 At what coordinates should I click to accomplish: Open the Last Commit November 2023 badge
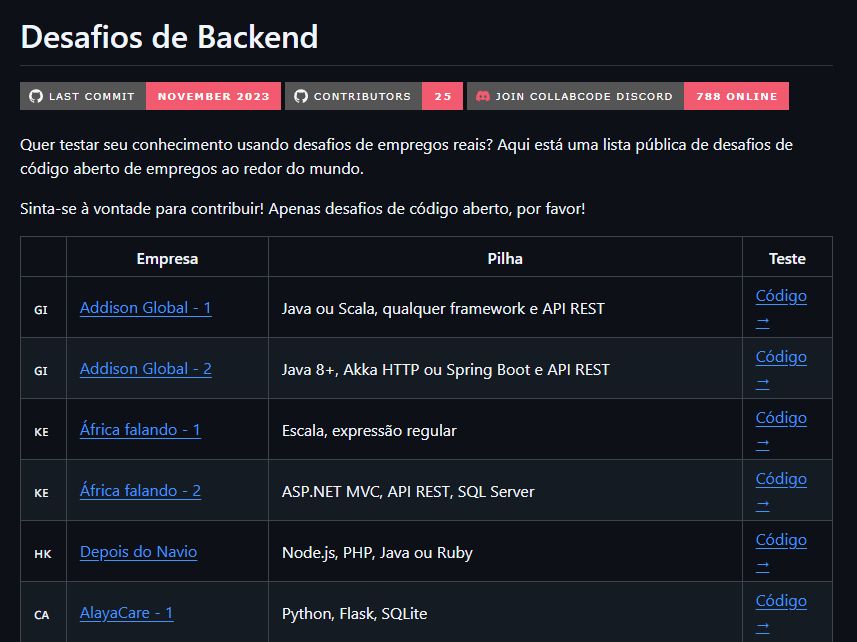[150, 96]
